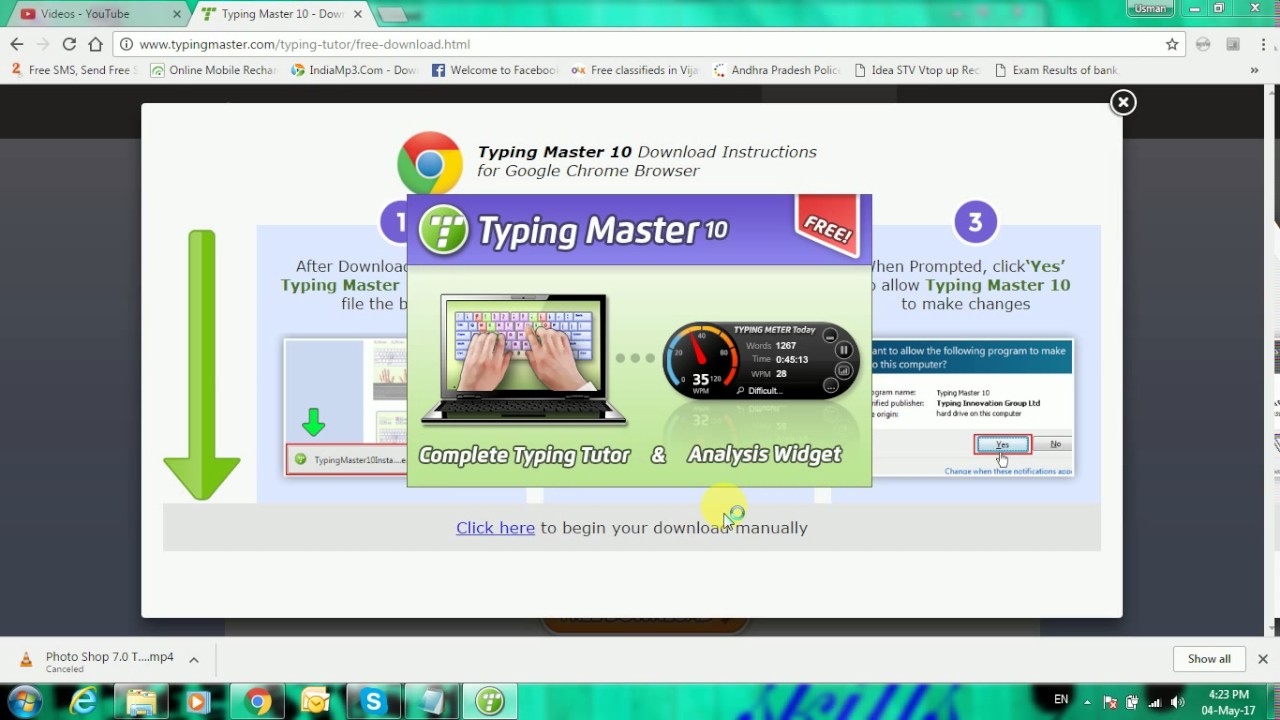This screenshot has height=720, width=1280.
Task: Click the Google Chrome taskbar icon
Action: [x=258, y=702]
